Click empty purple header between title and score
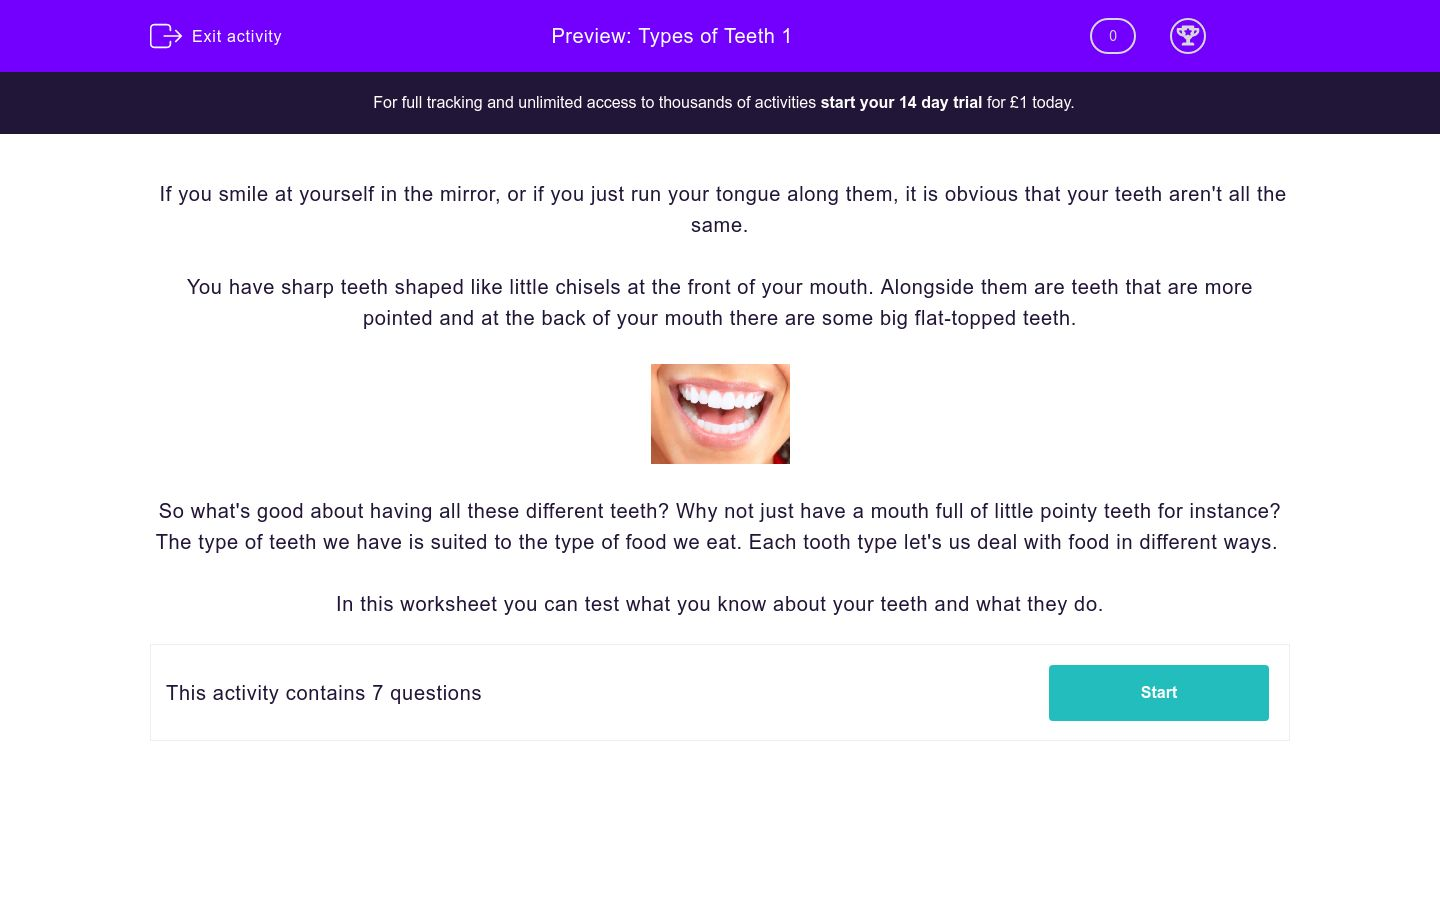This screenshot has height=900, width=1440. coord(940,36)
